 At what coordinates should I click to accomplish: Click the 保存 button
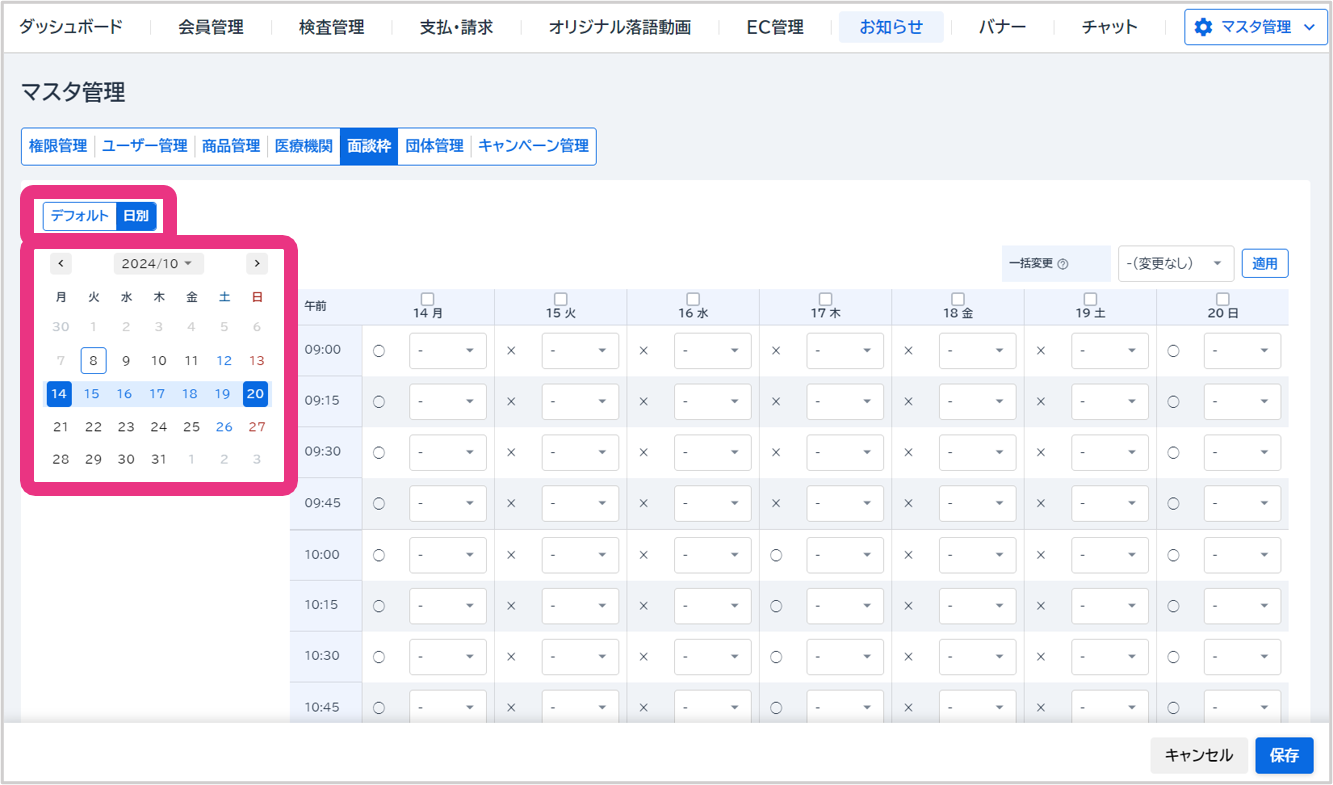pyautogui.click(x=1283, y=756)
